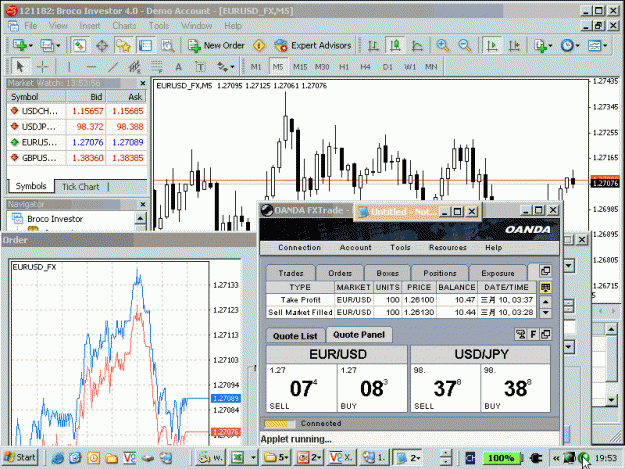Click the 100% battery indicator
The width and height of the screenshot is (625, 469).
click(x=501, y=458)
